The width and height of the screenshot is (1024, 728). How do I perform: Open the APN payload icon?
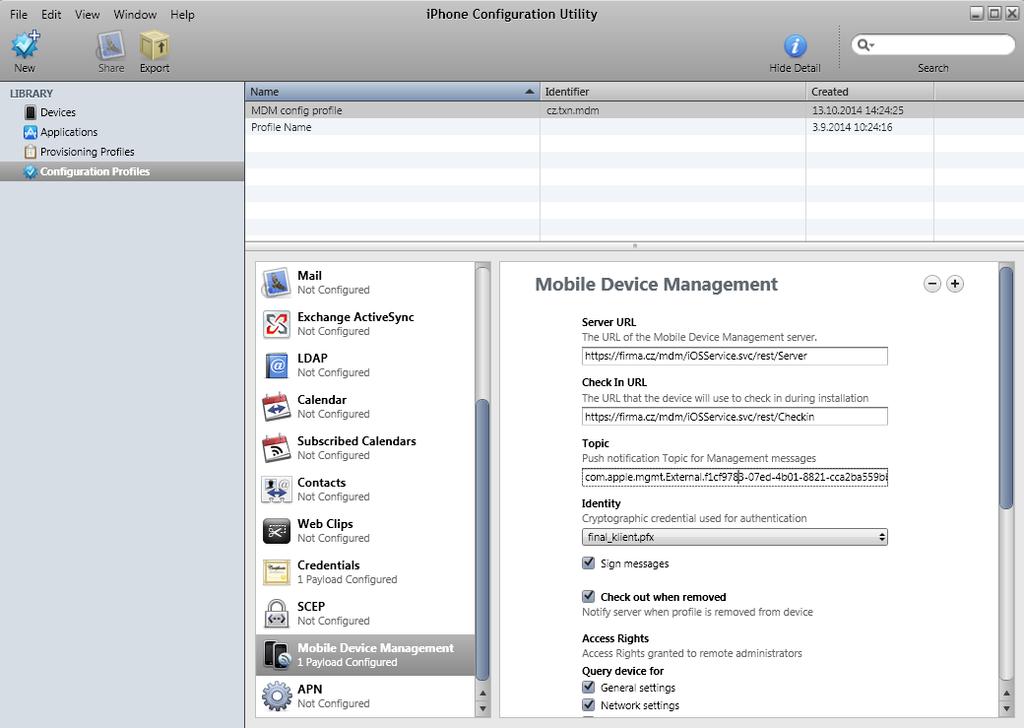tap(276, 696)
